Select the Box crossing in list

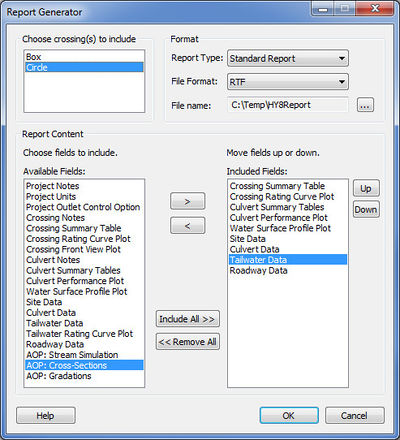[x=84, y=57]
